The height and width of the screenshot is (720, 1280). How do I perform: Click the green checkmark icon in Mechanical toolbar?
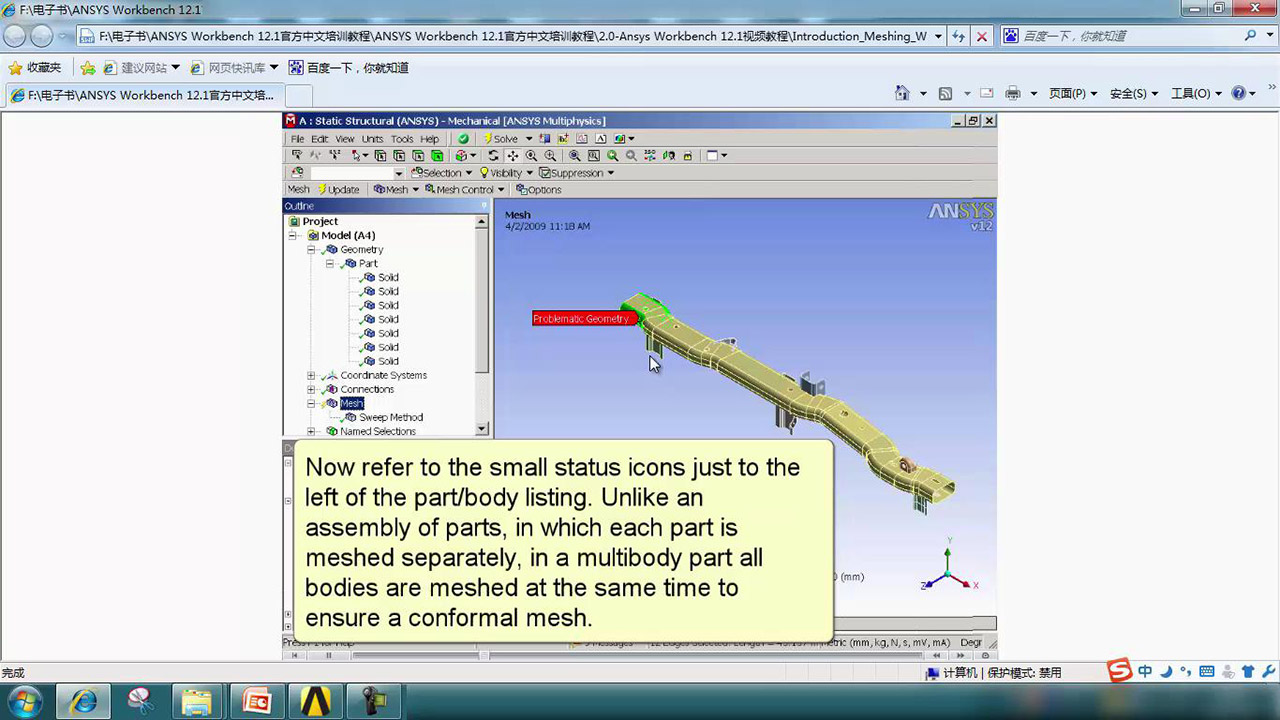(x=462, y=139)
